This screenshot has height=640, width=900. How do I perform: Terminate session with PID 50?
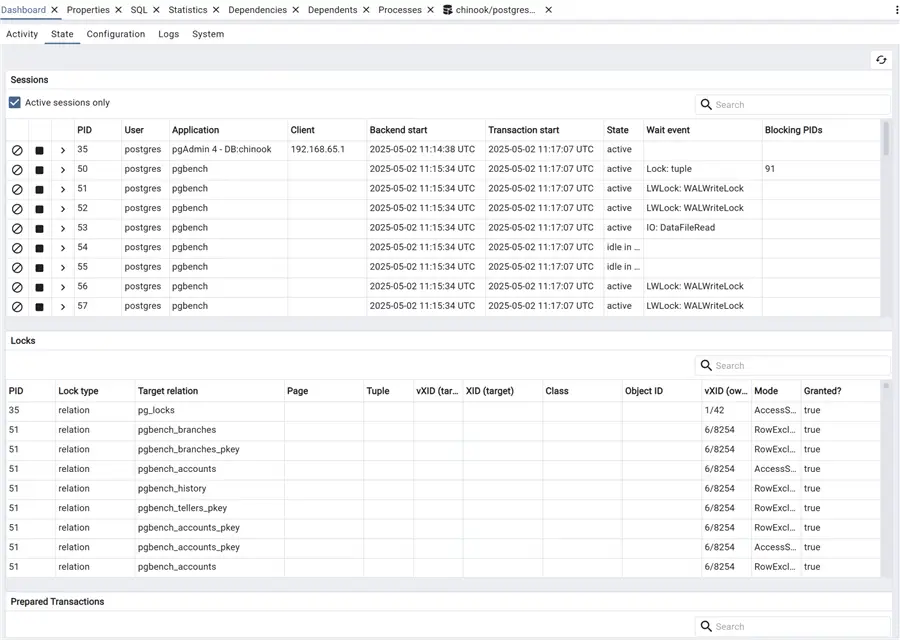coord(39,169)
